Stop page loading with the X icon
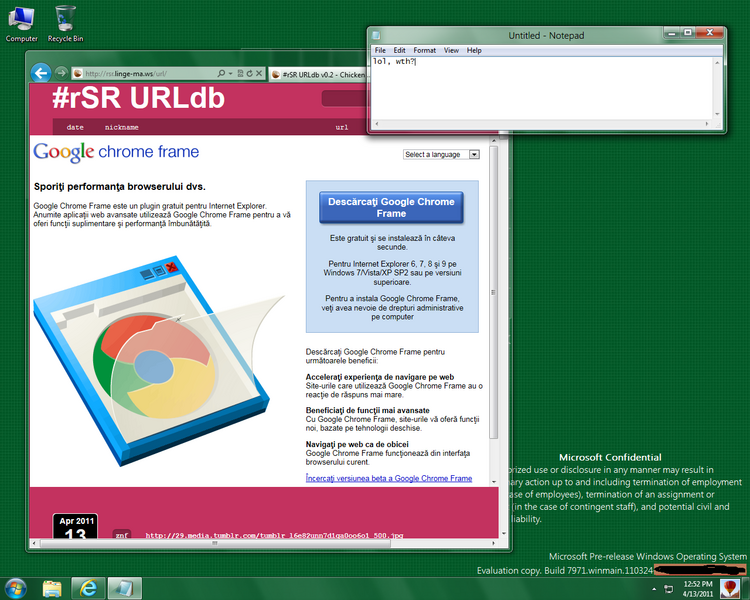750x600 pixels. [259, 73]
